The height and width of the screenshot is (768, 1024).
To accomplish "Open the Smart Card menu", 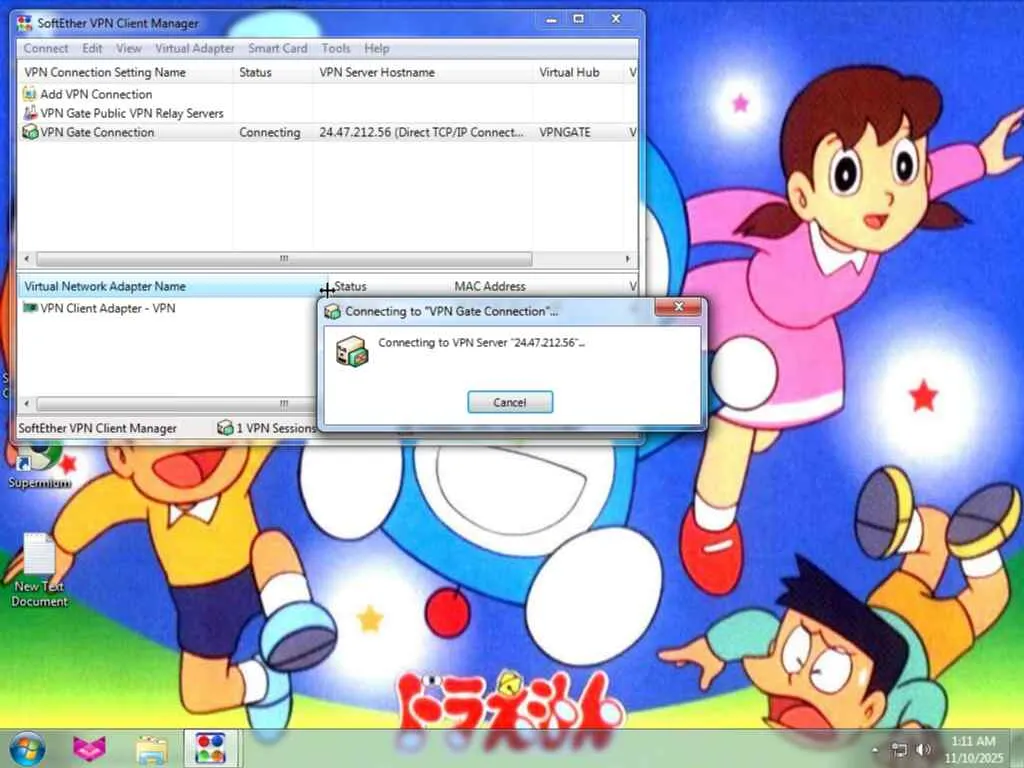I will [x=278, y=48].
